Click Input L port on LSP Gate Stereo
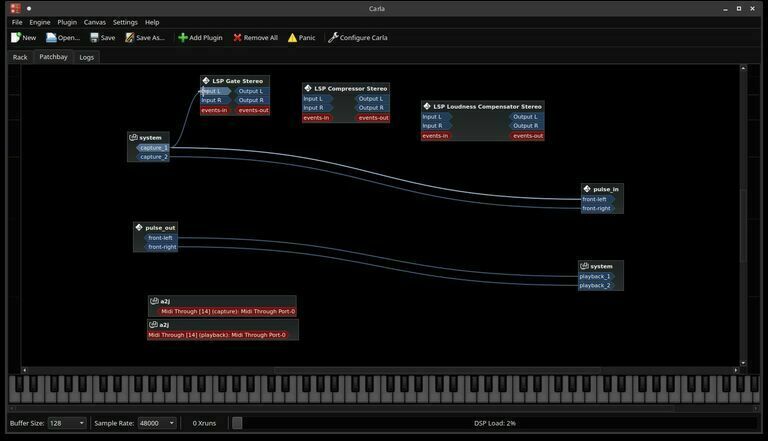768x441 pixels. 215,91
